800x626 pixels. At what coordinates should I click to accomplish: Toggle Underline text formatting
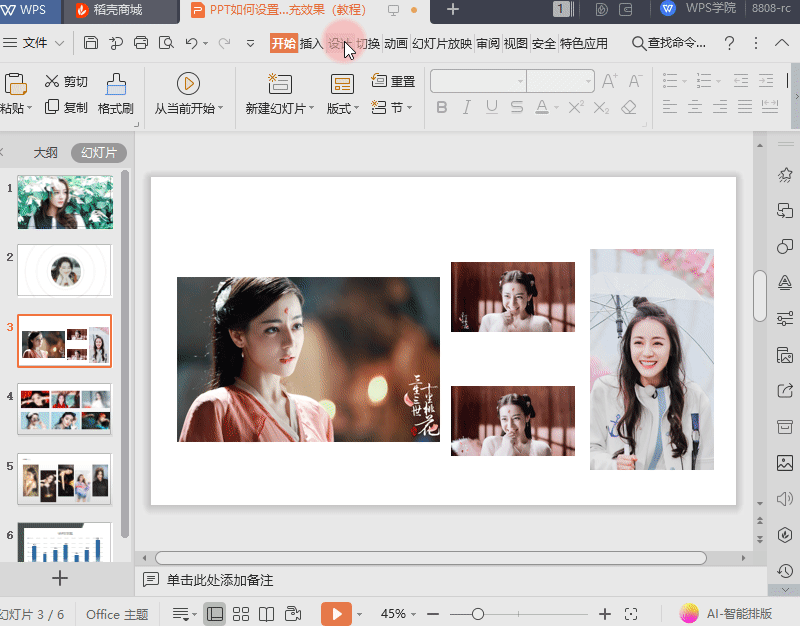(491, 108)
